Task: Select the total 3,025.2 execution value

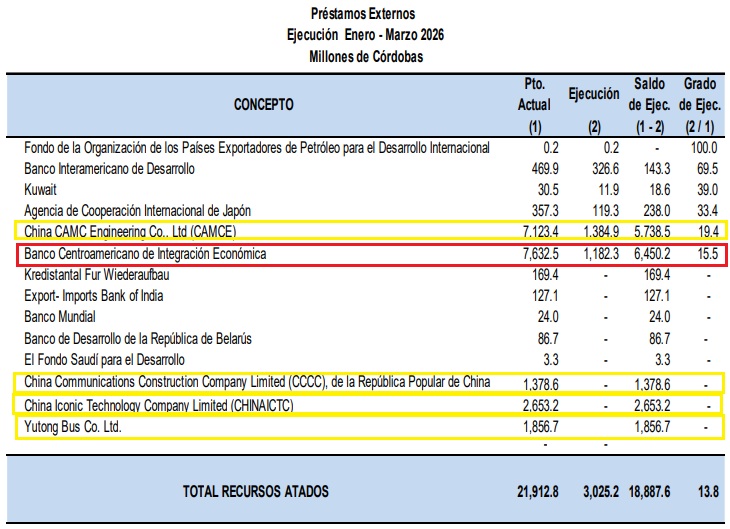Action: point(601,492)
